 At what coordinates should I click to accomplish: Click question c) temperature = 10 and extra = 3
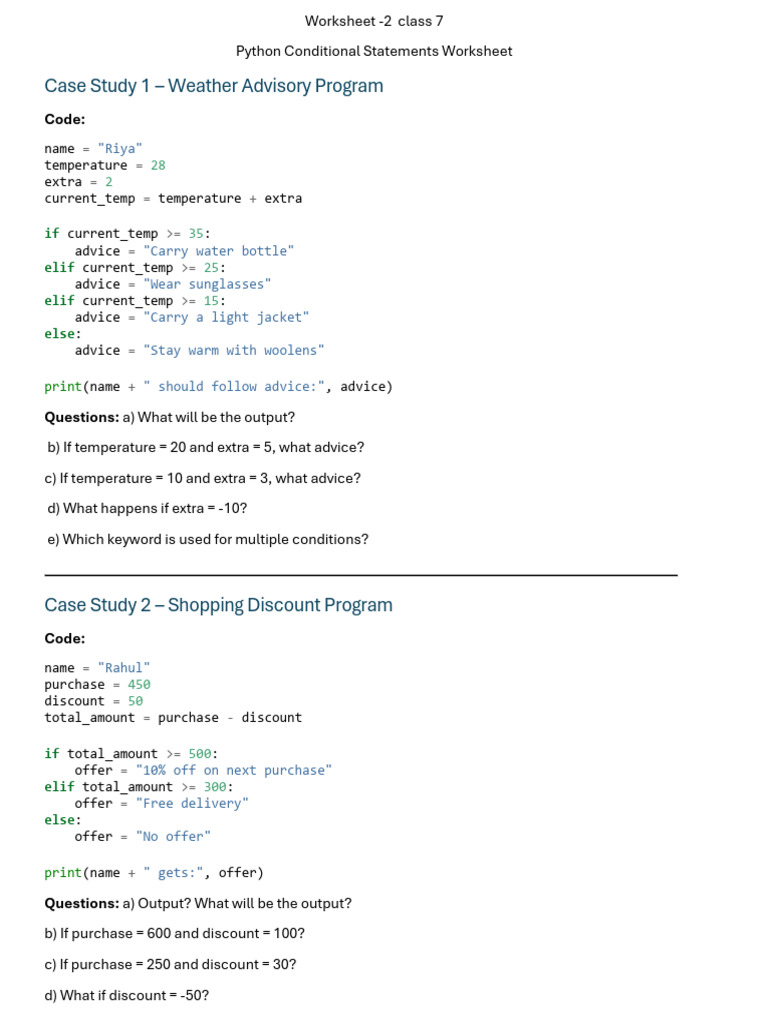click(202, 478)
